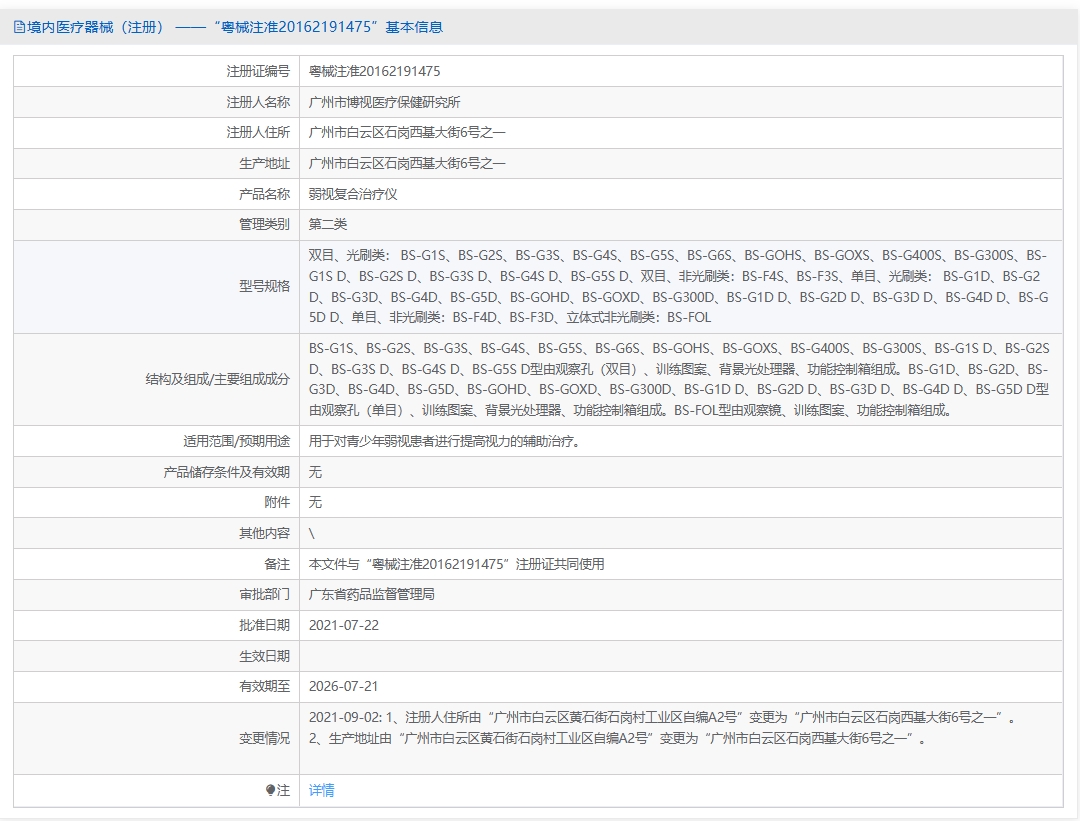Click the 管理类别 label
This screenshot has height=821, width=1080.
coord(264,225)
